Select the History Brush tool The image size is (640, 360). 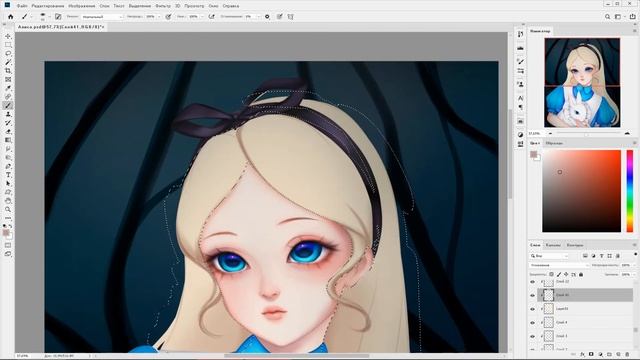[x=8, y=122]
